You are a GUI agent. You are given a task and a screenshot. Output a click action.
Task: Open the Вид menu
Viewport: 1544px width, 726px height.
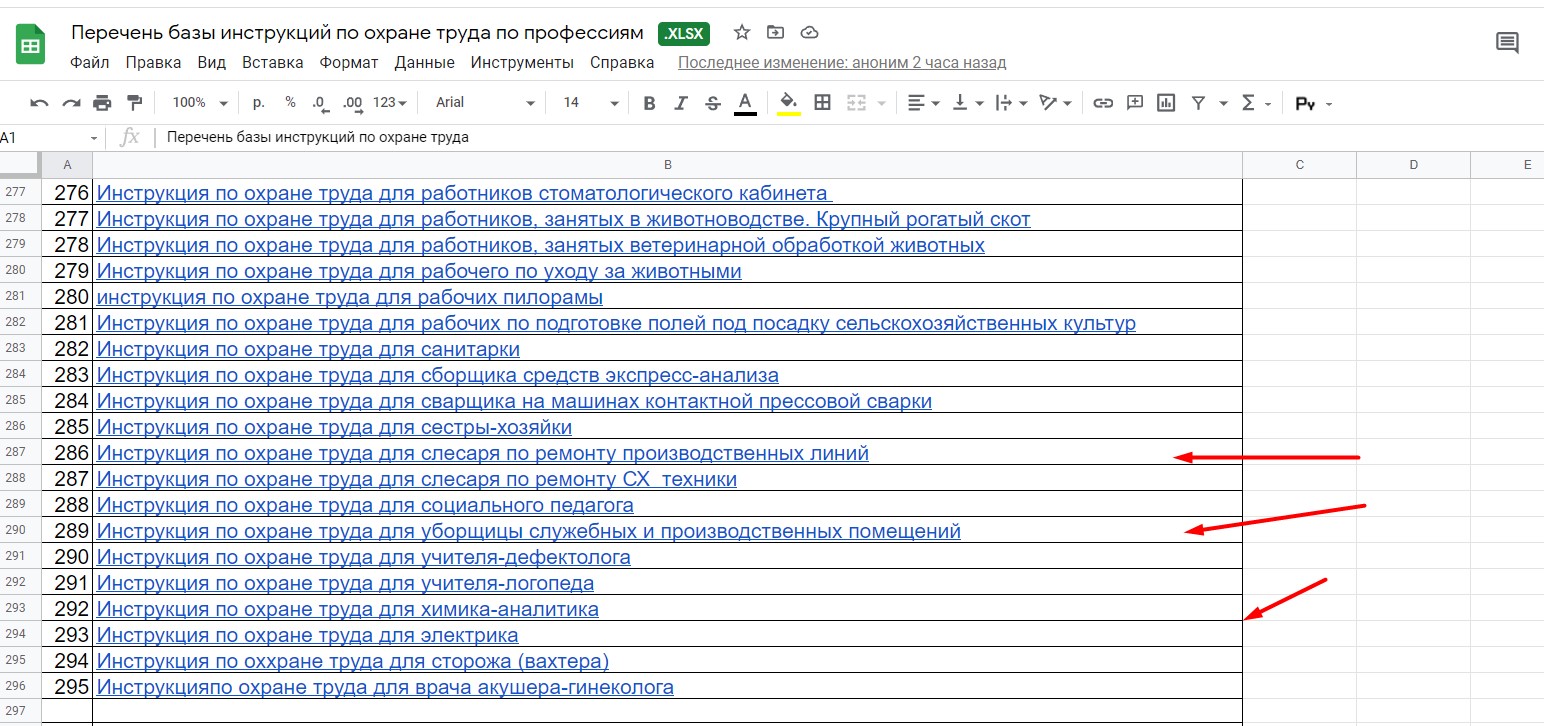click(212, 62)
